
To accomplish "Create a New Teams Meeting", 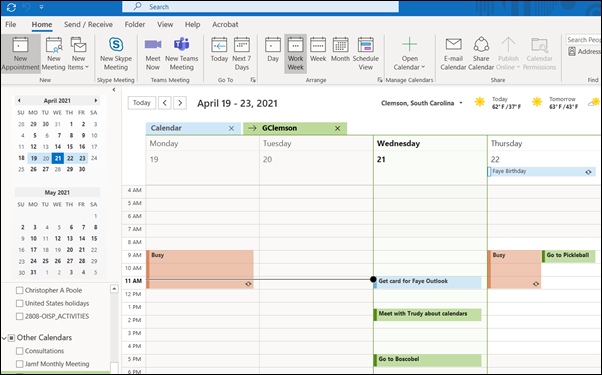I will tap(182, 54).
